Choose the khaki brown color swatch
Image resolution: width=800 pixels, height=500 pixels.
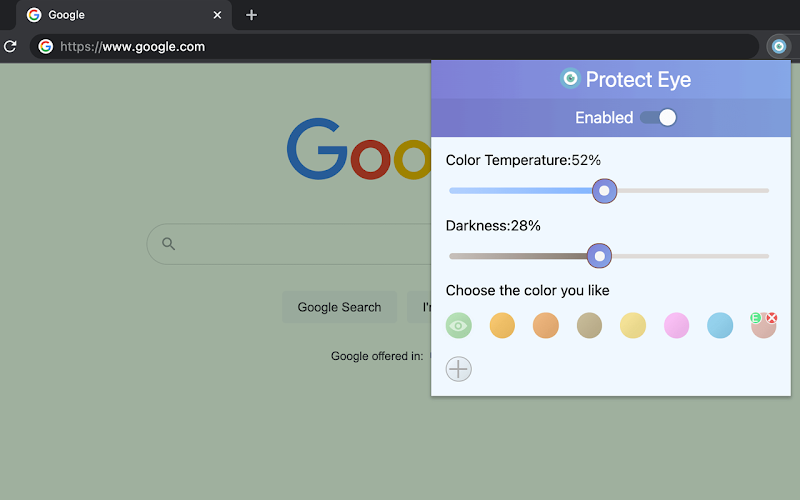pos(589,325)
